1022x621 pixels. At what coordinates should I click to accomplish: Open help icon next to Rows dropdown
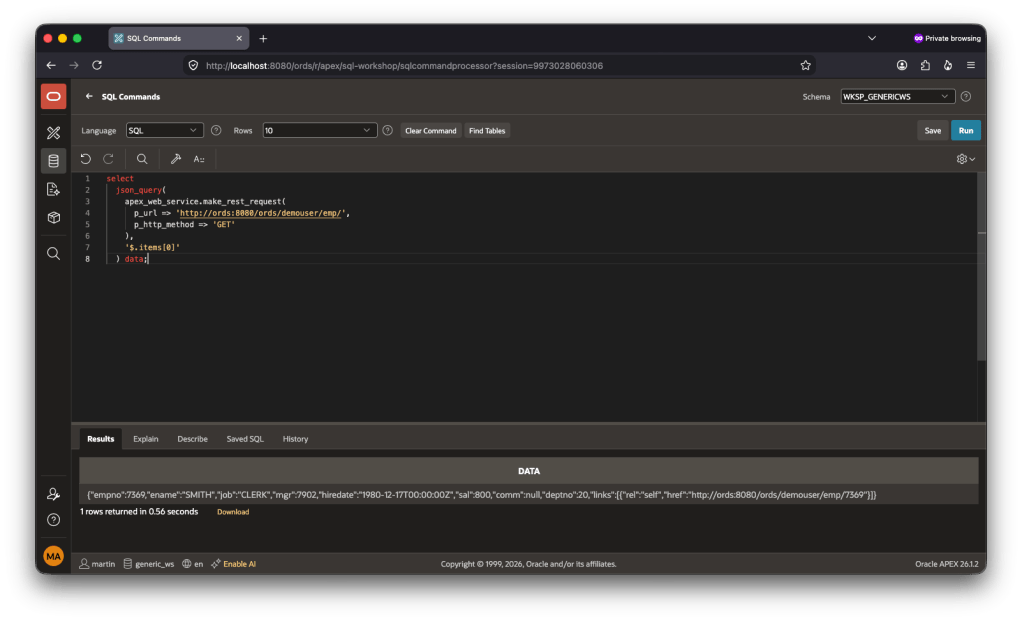pyautogui.click(x=388, y=130)
